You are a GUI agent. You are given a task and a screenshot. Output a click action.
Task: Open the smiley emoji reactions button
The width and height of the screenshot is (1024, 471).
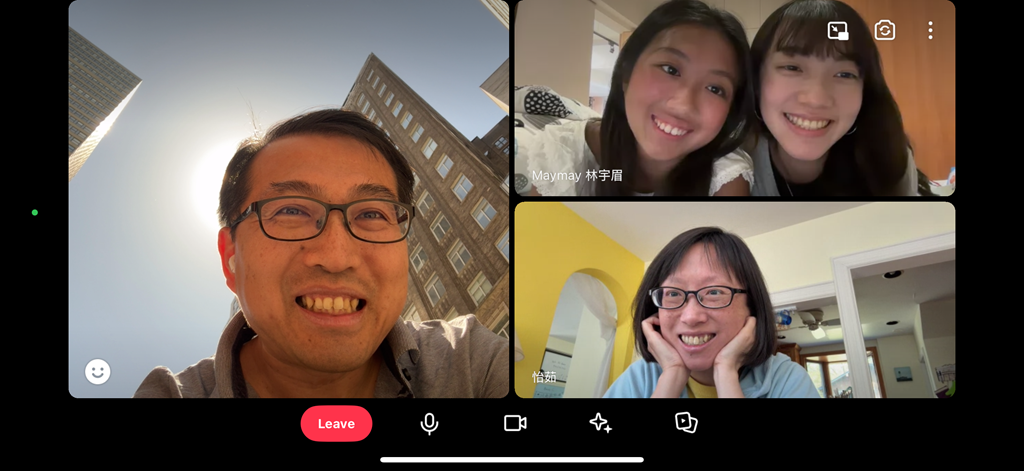click(x=98, y=372)
